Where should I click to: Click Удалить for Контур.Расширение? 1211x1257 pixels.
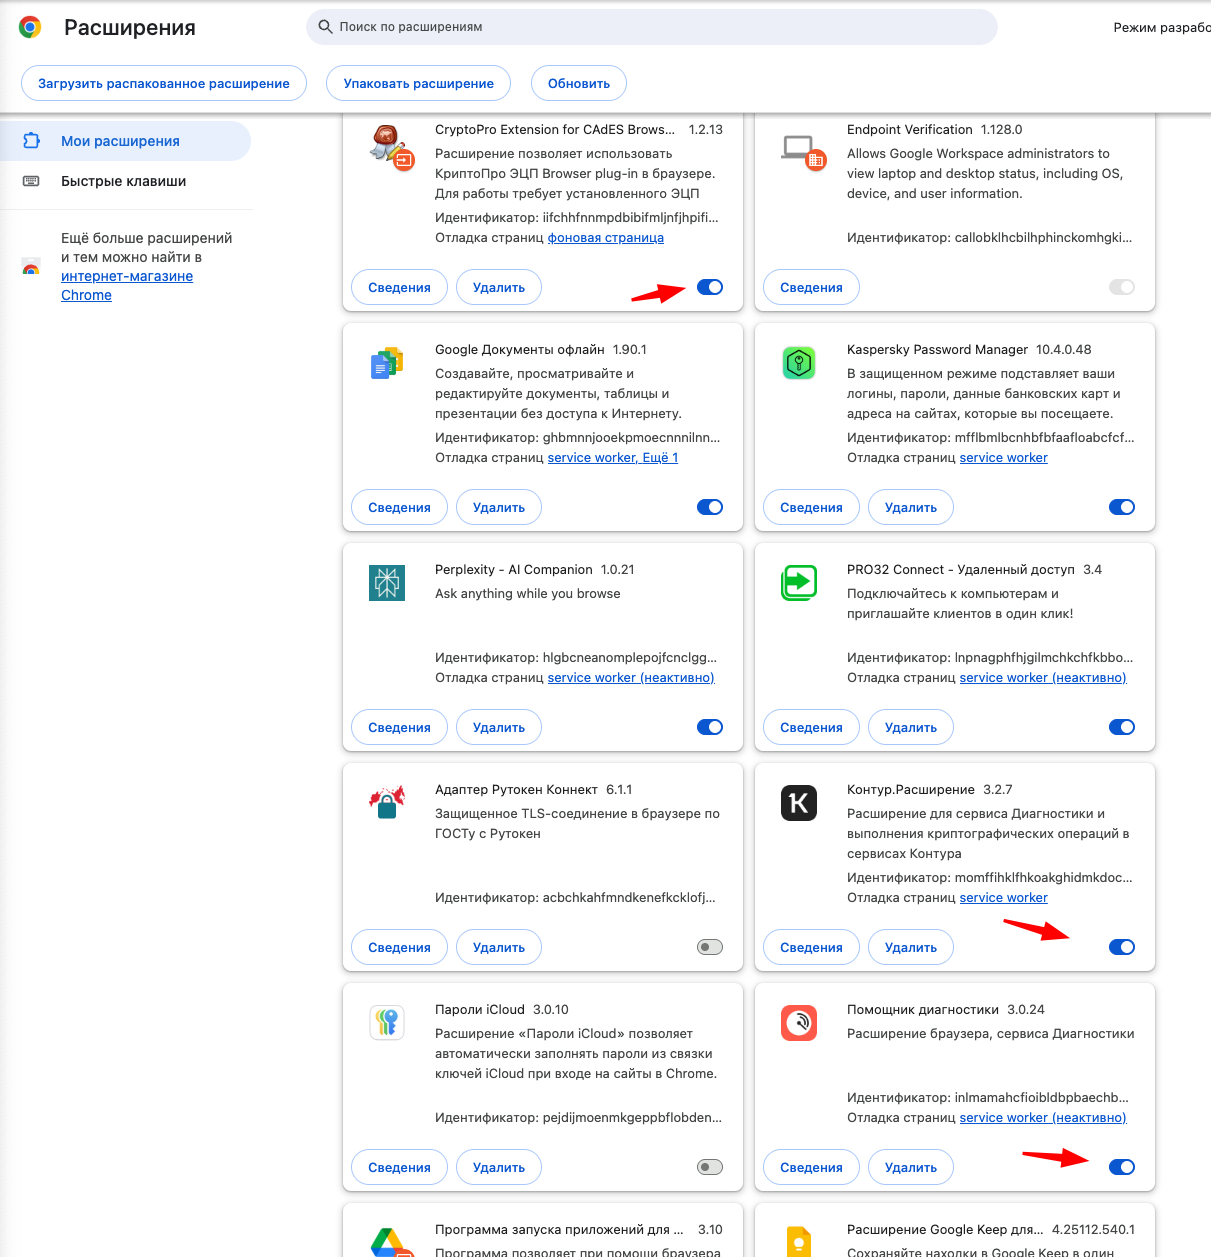[911, 947]
